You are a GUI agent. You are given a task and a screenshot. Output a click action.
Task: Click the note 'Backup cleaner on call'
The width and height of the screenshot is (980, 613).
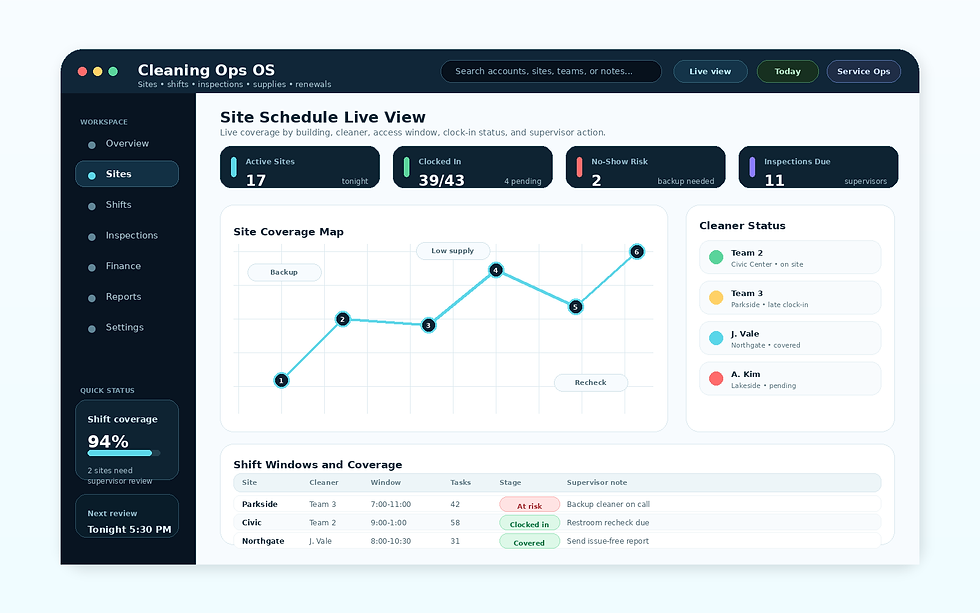pyautogui.click(x=608, y=504)
